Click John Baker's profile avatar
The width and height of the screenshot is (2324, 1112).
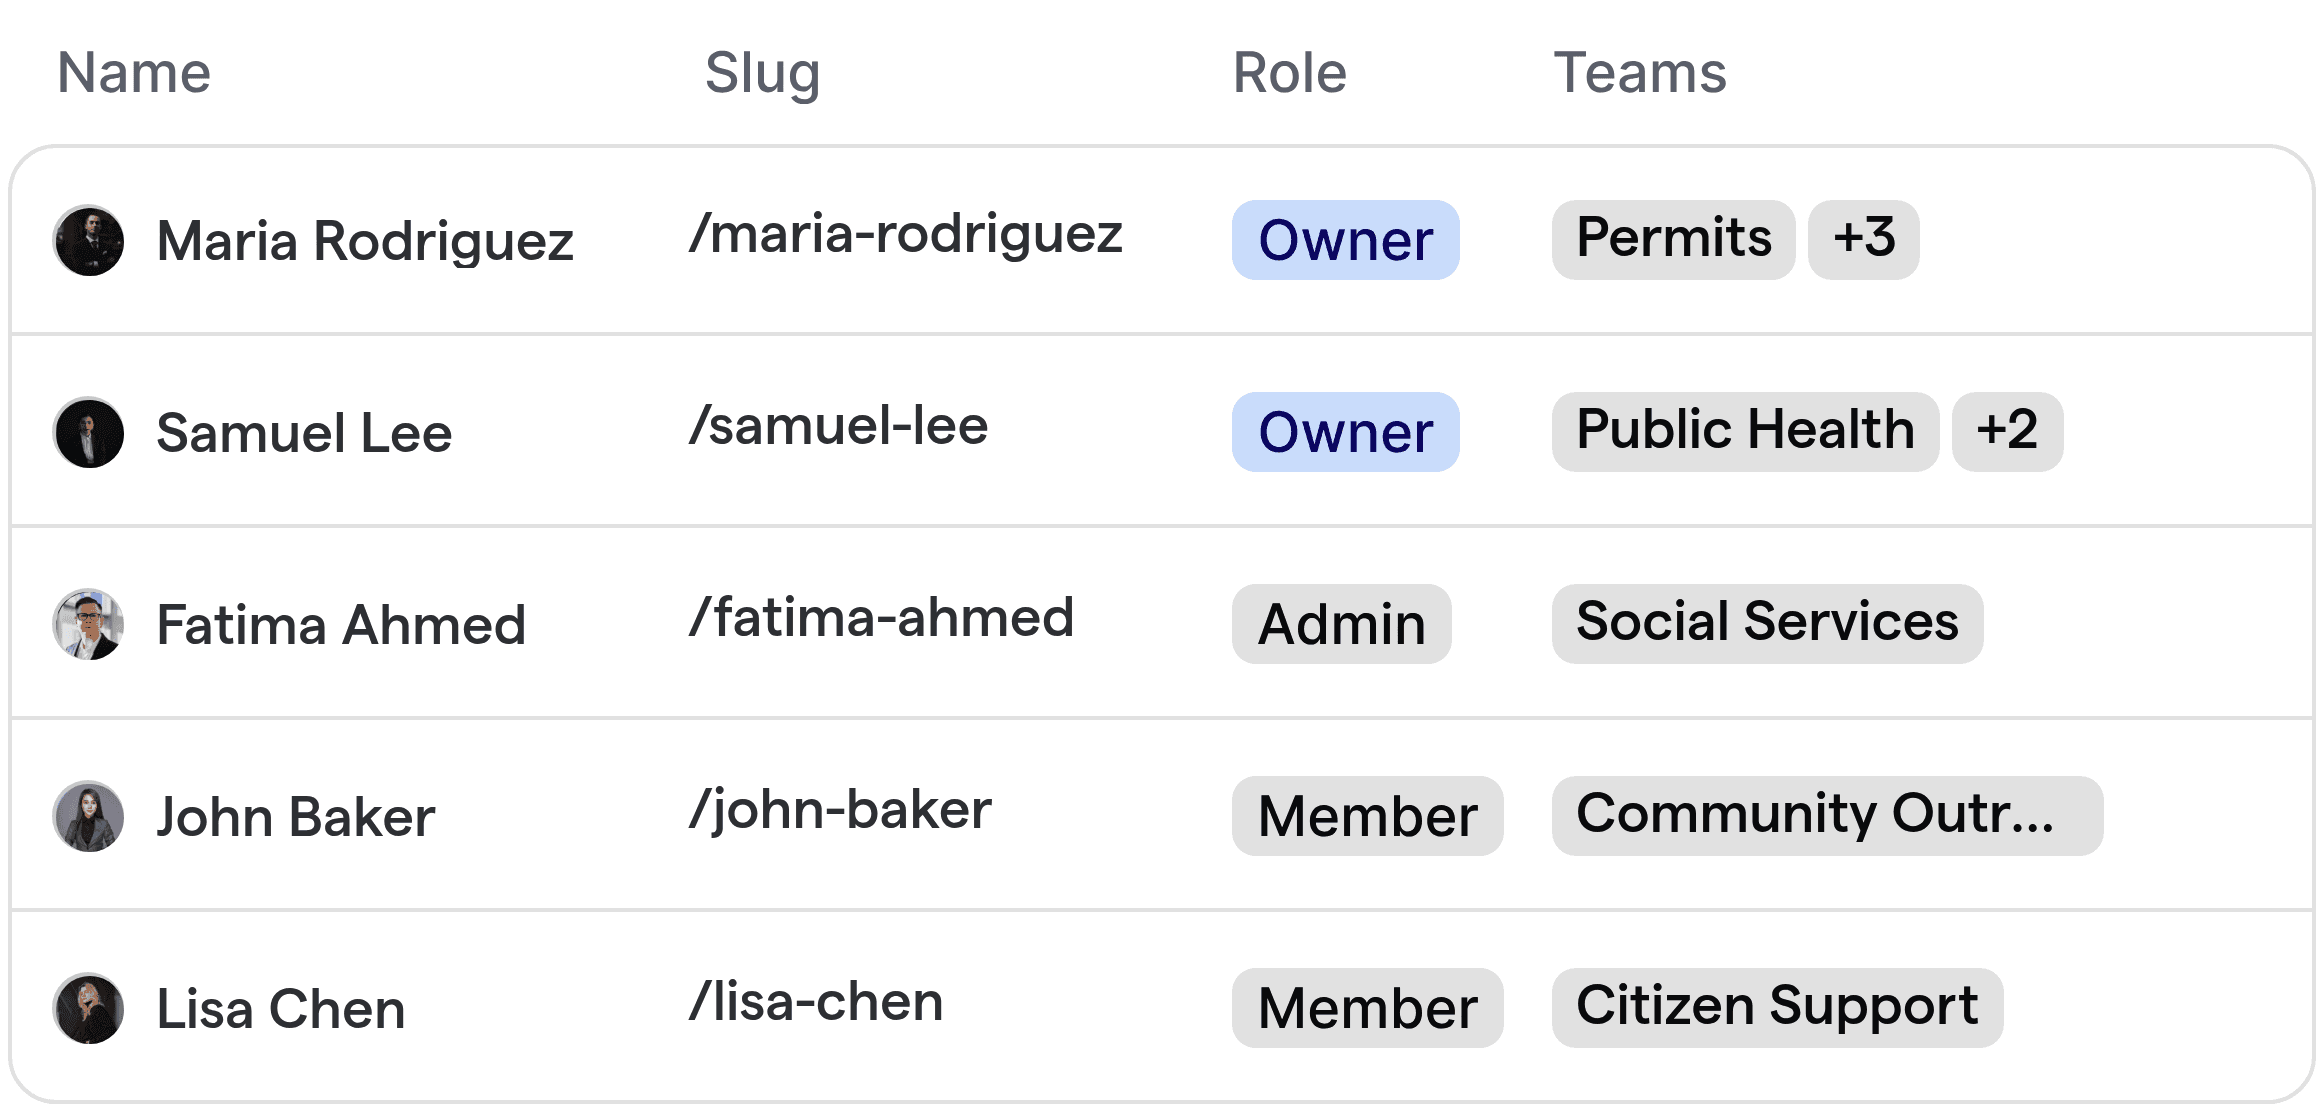88,816
